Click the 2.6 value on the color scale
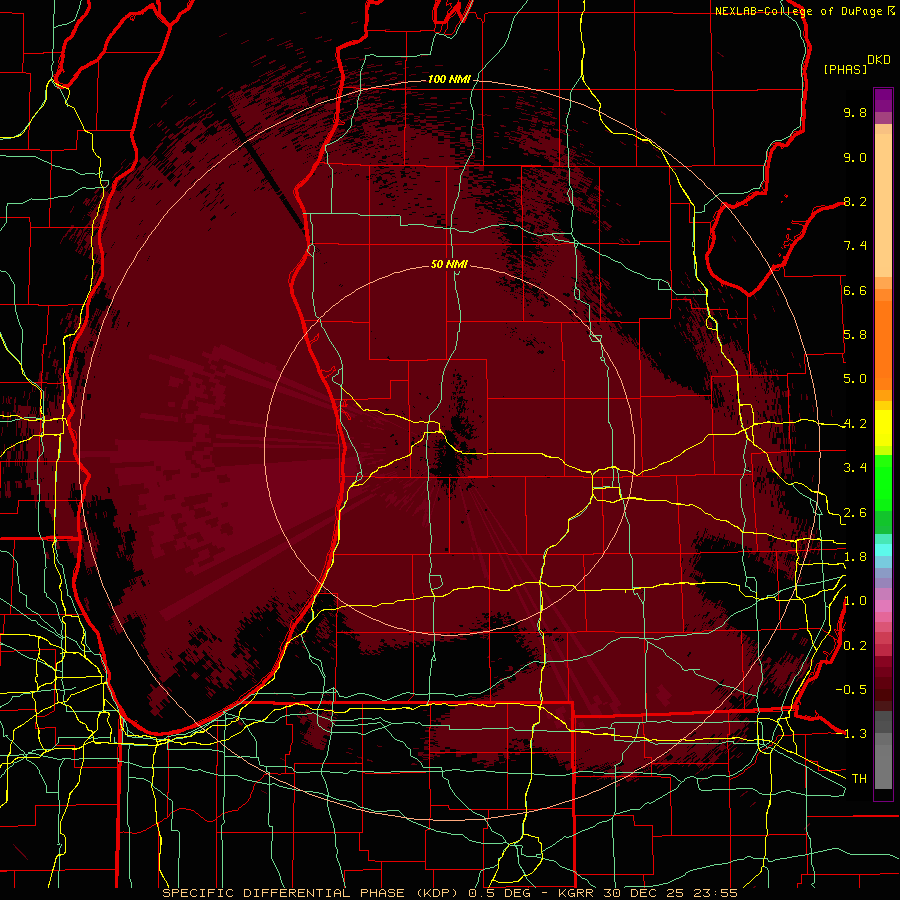 point(855,513)
